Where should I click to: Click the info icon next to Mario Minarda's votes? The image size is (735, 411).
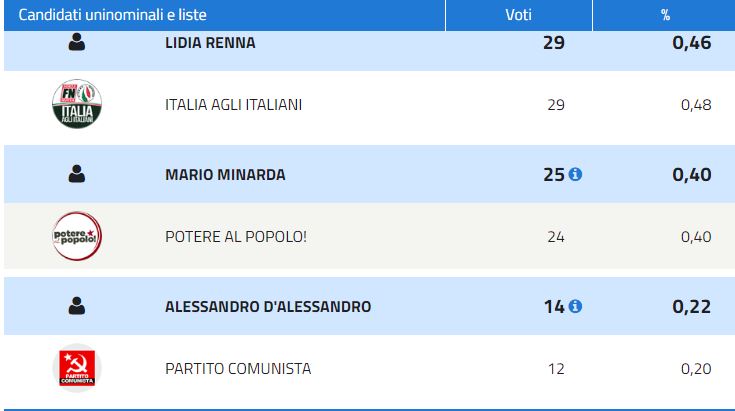click(x=575, y=174)
